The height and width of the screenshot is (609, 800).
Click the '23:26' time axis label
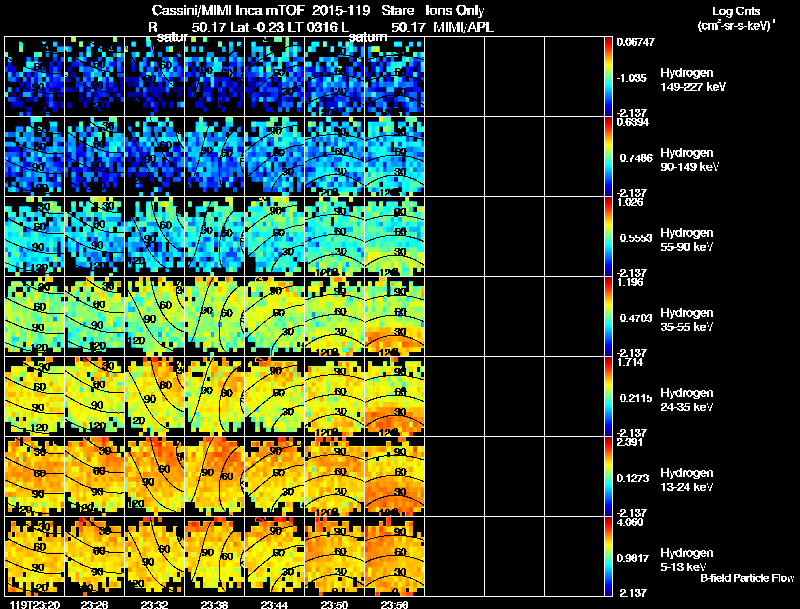click(x=94, y=604)
